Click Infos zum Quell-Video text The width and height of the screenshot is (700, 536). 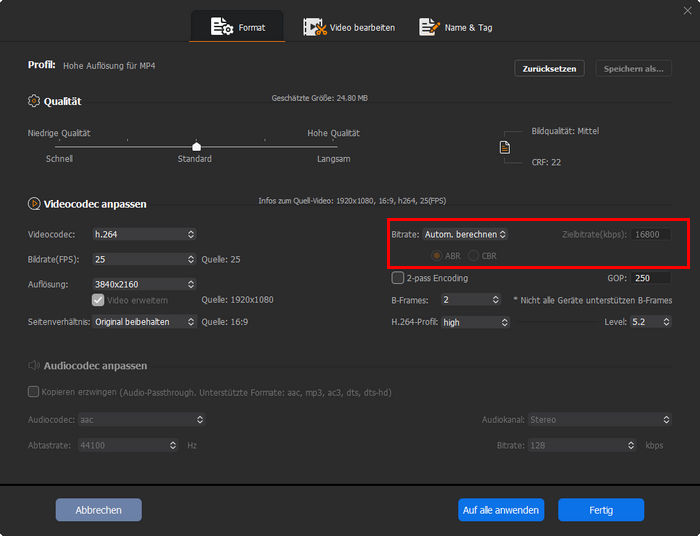tap(352, 201)
